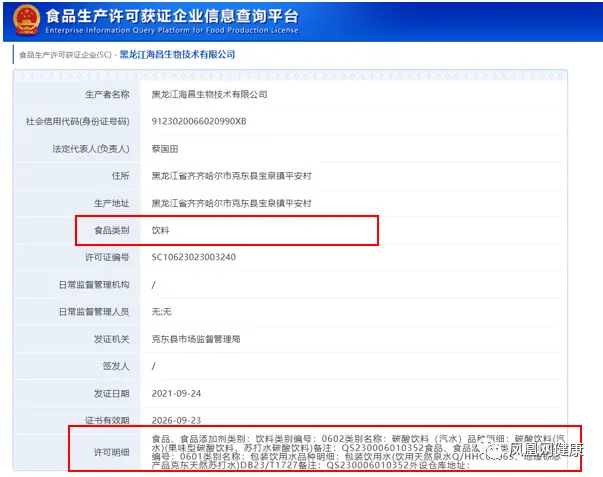This screenshot has width=603, height=477.
Task: Click the 日常监督管理机构 label
Action: pos(94,285)
